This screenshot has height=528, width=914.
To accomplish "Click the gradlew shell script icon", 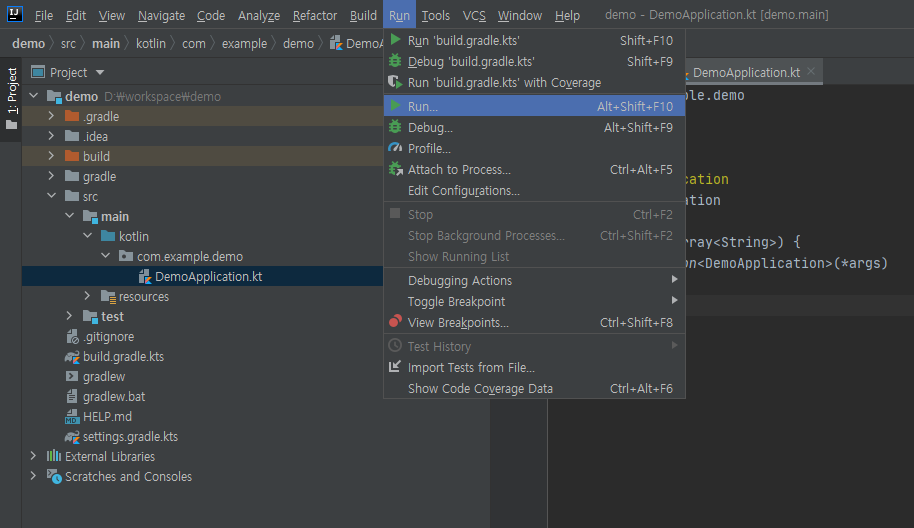I will [72, 376].
